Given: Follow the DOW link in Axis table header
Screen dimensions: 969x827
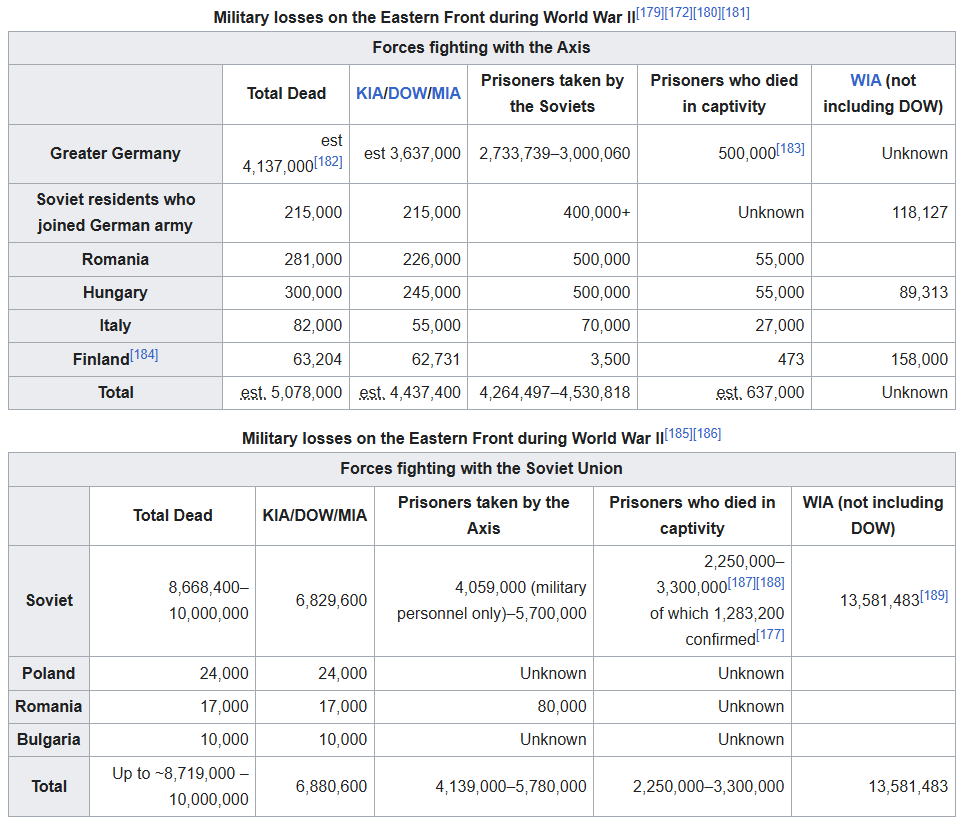Looking at the screenshot, I should (x=407, y=93).
